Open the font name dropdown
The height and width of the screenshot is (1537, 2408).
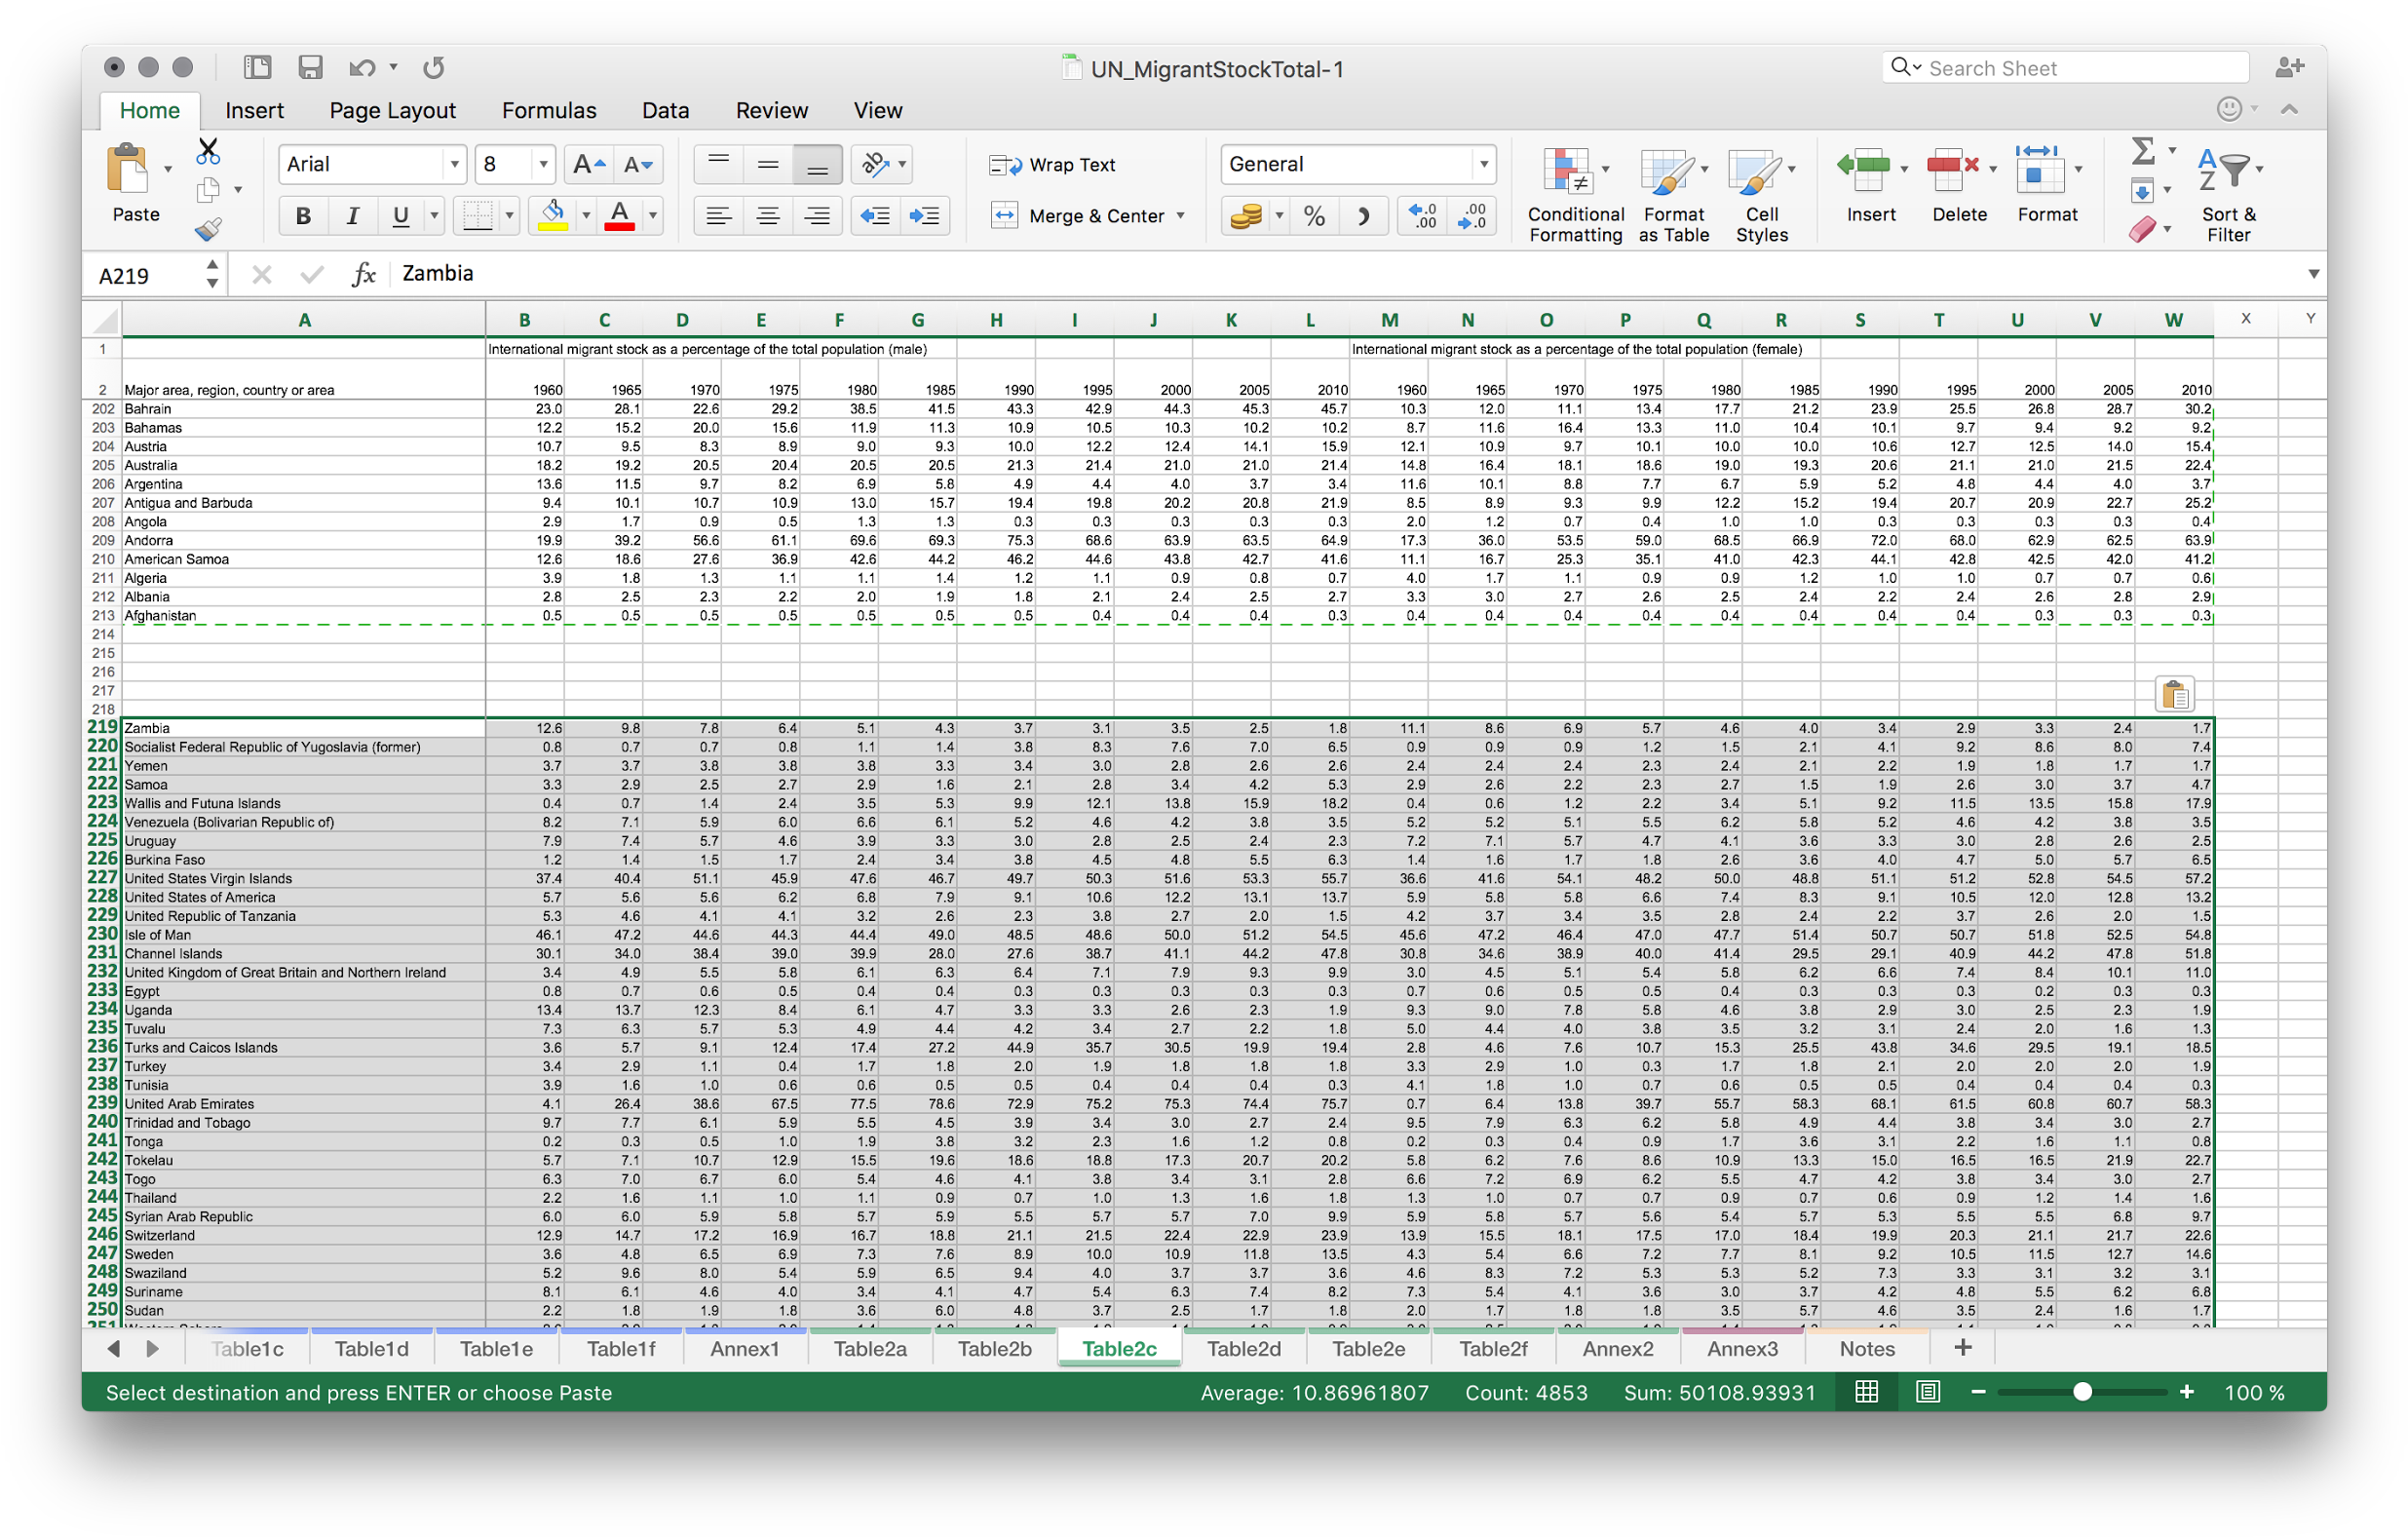(x=455, y=164)
